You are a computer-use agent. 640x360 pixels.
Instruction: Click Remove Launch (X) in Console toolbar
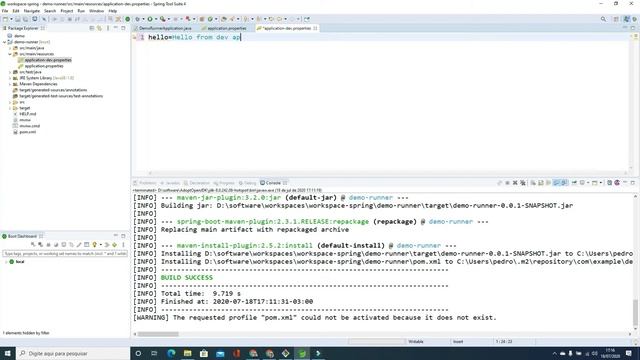point(515,183)
